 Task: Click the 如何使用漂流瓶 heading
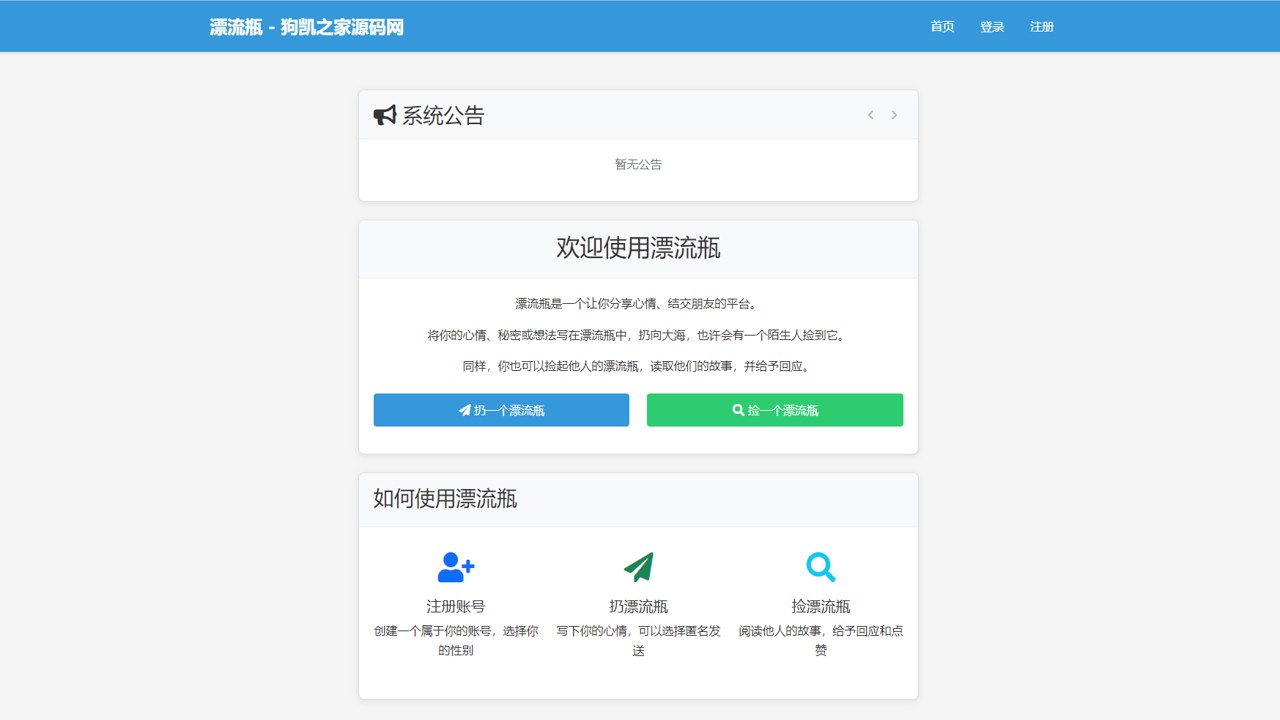pyautogui.click(x=445, y=499)
